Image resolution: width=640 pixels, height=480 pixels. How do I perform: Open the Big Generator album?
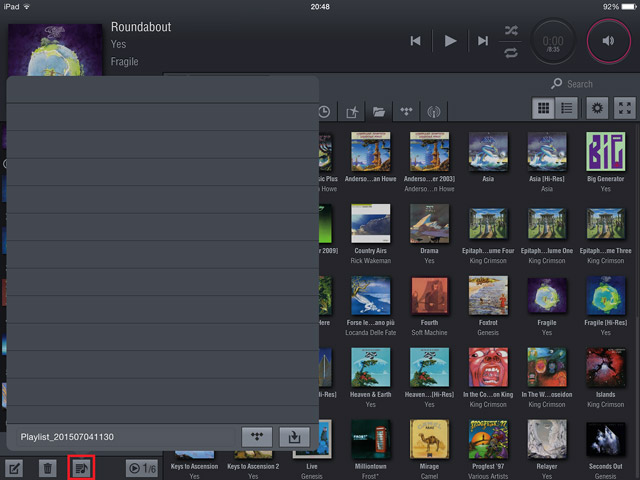[x=606, y=162]
